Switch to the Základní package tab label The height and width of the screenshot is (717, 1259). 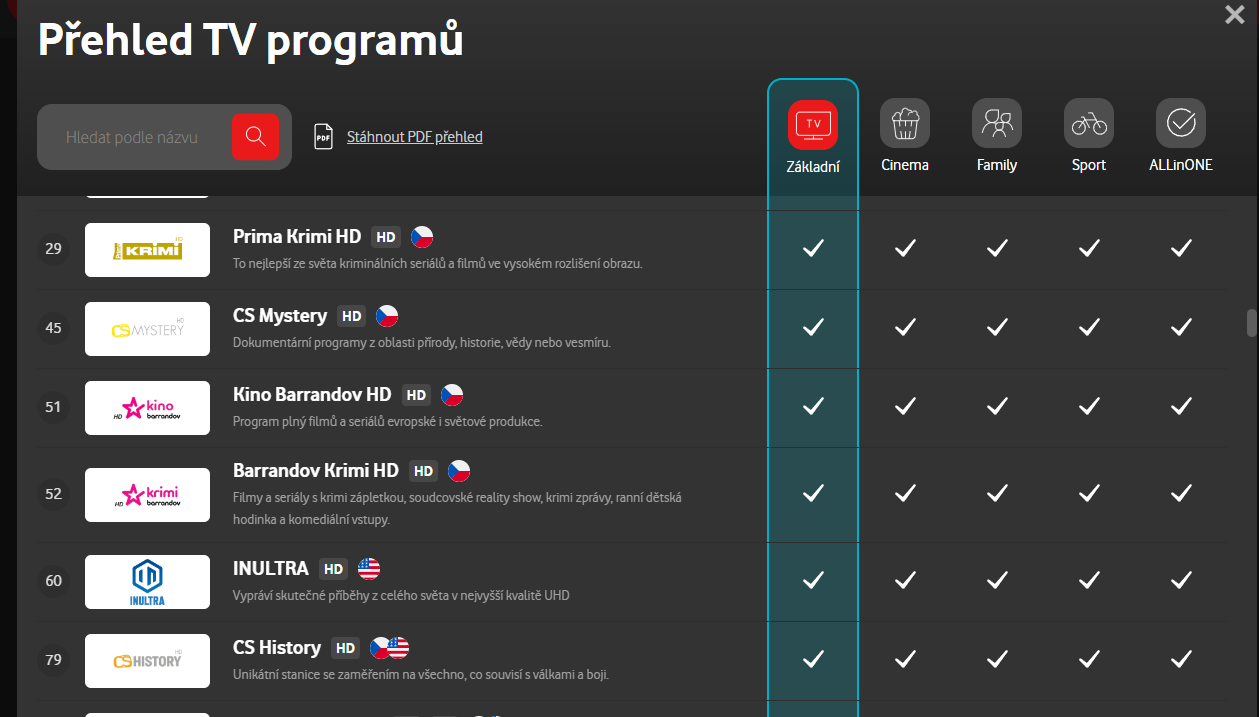(812, 166)
